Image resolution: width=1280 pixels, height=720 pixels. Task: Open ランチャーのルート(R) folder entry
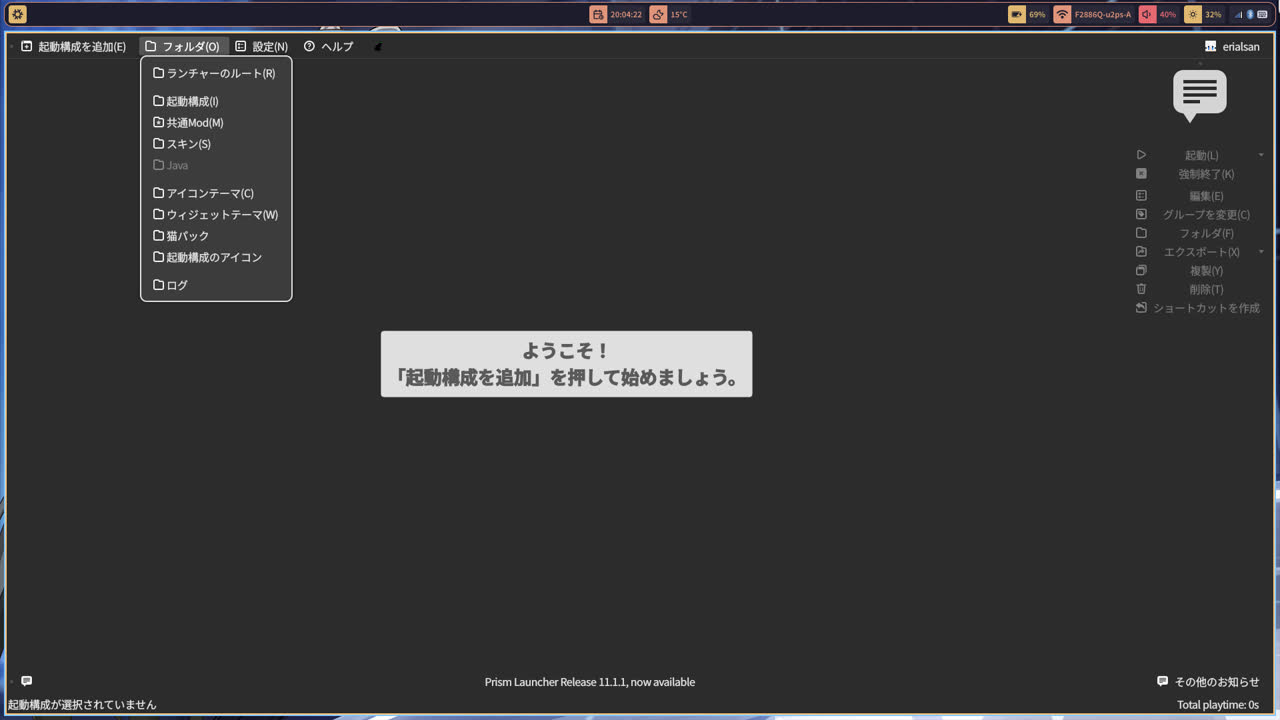215,73
